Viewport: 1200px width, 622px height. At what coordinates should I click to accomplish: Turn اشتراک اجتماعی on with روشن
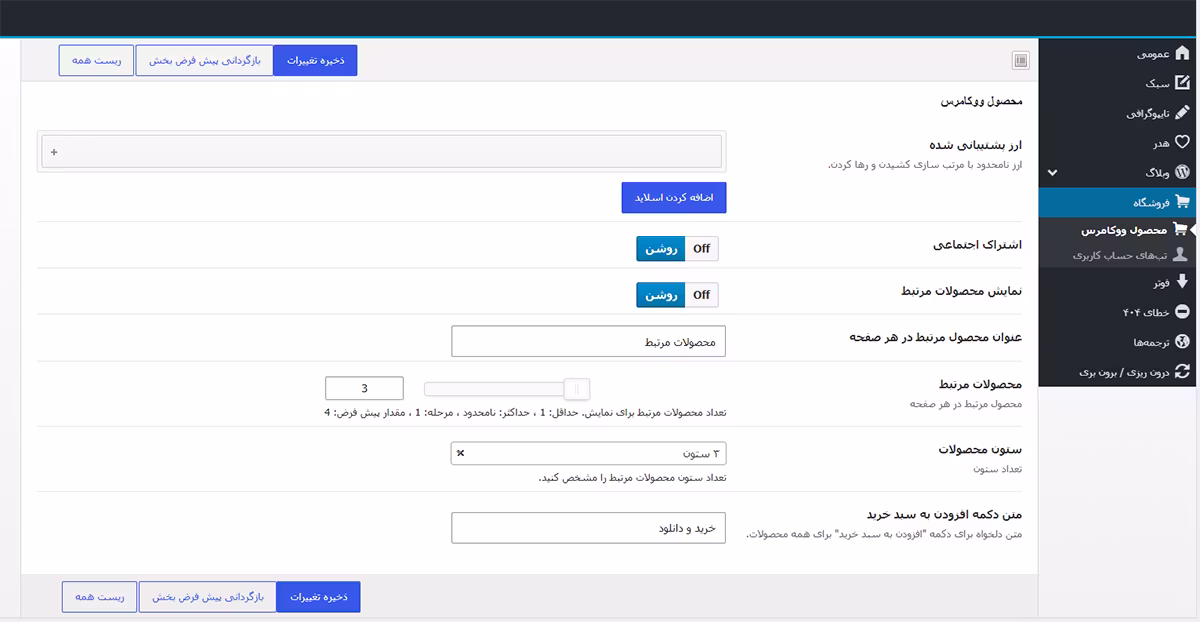tap(661, 249)
